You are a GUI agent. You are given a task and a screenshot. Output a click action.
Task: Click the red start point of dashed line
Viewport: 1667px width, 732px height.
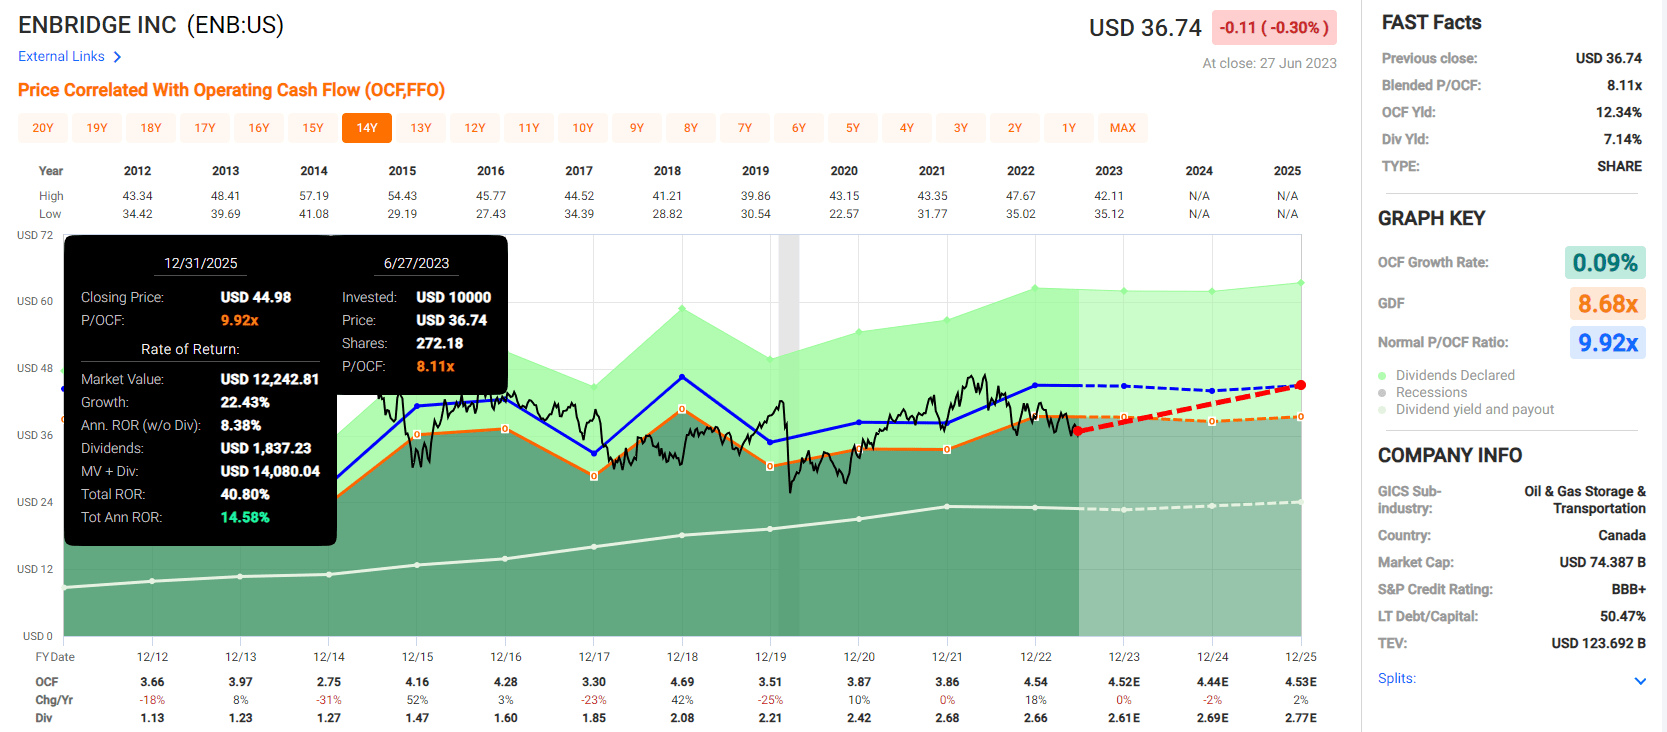(1078, 431)
